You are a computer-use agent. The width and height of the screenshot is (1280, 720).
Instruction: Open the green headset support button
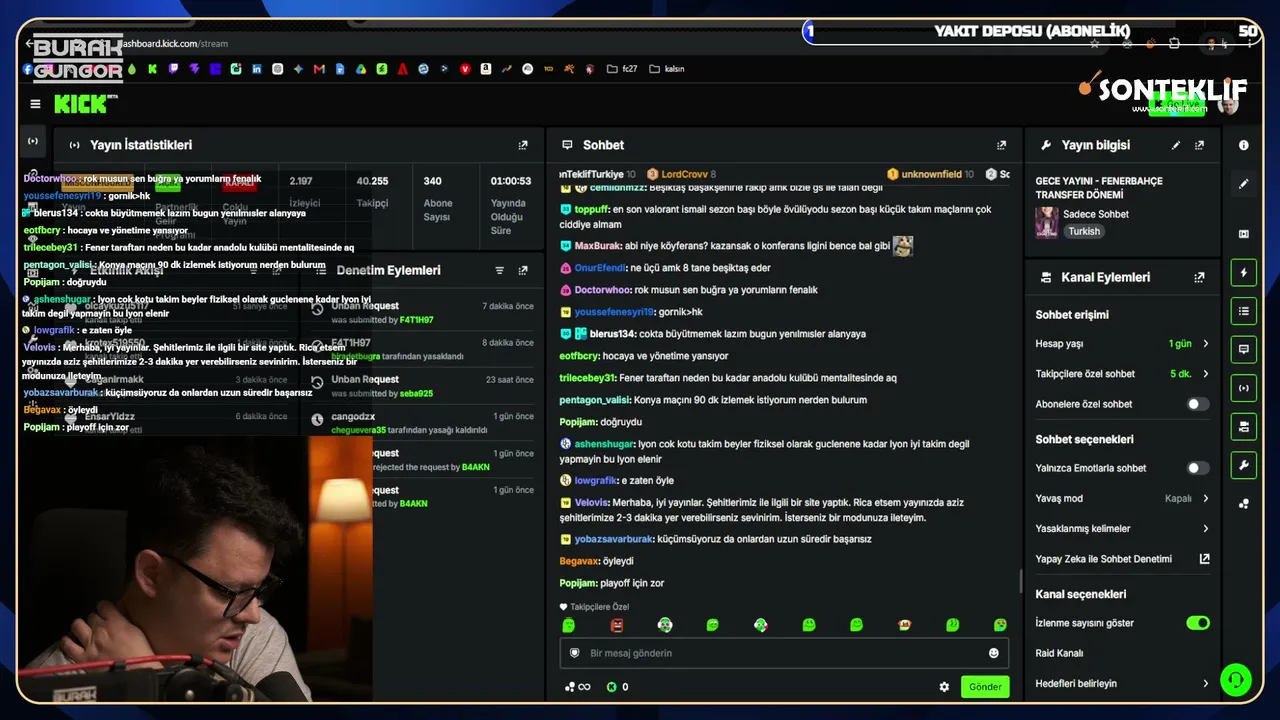(x=1236, y=680)
